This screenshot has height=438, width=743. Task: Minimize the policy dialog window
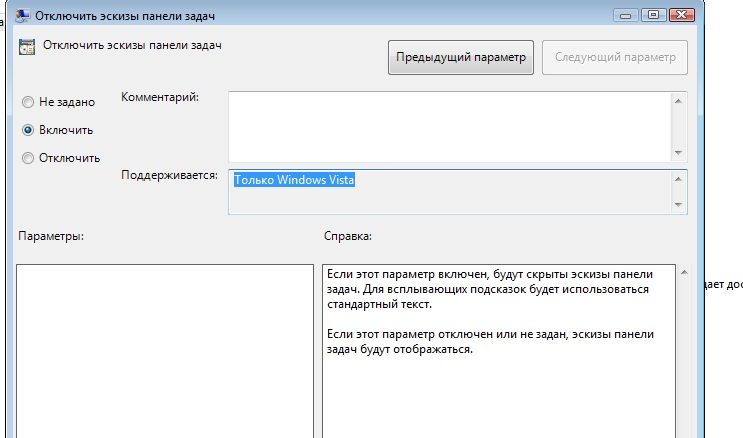pyautogui.click(x=625, y=16)
